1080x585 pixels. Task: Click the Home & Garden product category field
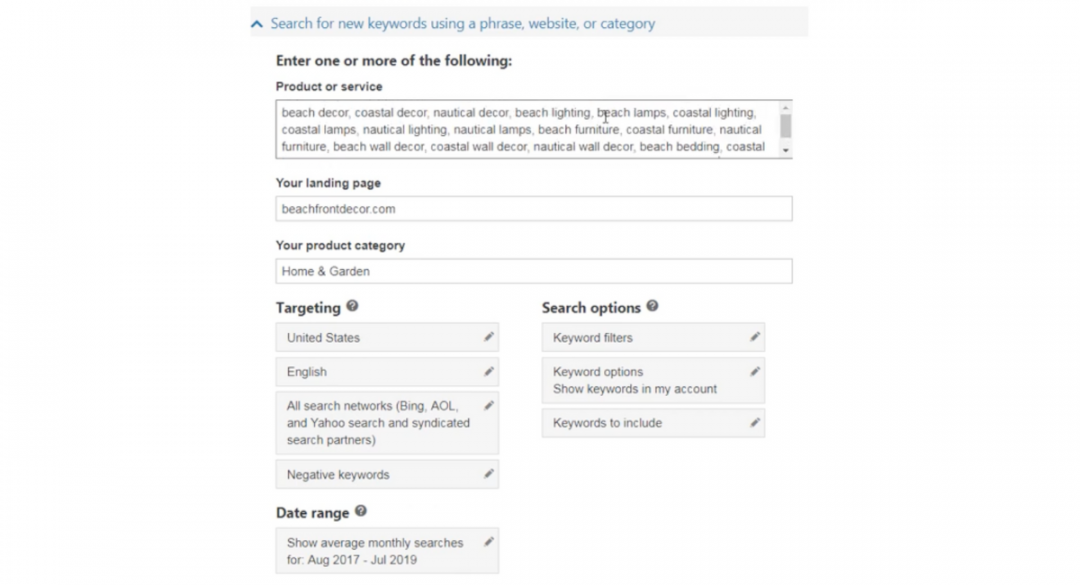pos(534,271)
